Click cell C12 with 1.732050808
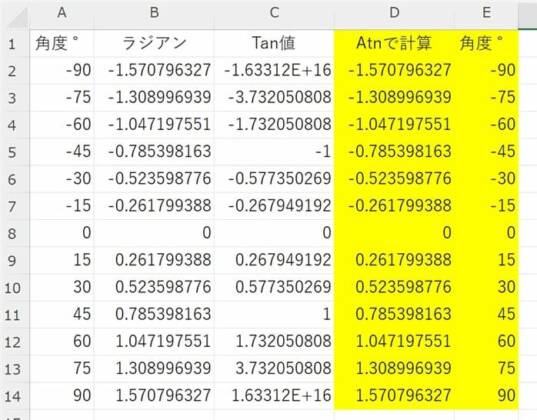537x420 pixels. [x=274, y=342]
